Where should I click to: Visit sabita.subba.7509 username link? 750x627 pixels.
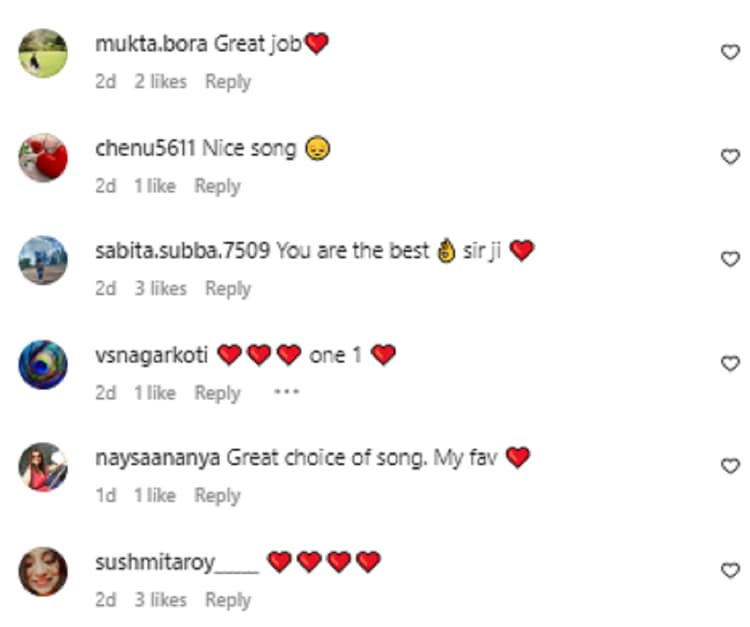pos(182,251)
